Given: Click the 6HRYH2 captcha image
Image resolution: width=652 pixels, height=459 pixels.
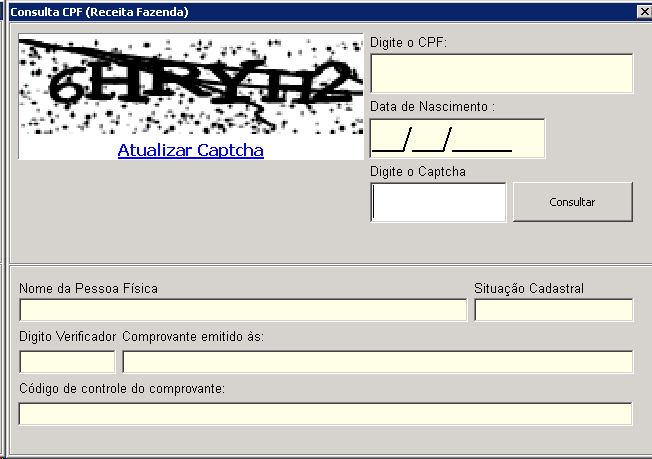Looking at the screenshot, I should 191,85.
